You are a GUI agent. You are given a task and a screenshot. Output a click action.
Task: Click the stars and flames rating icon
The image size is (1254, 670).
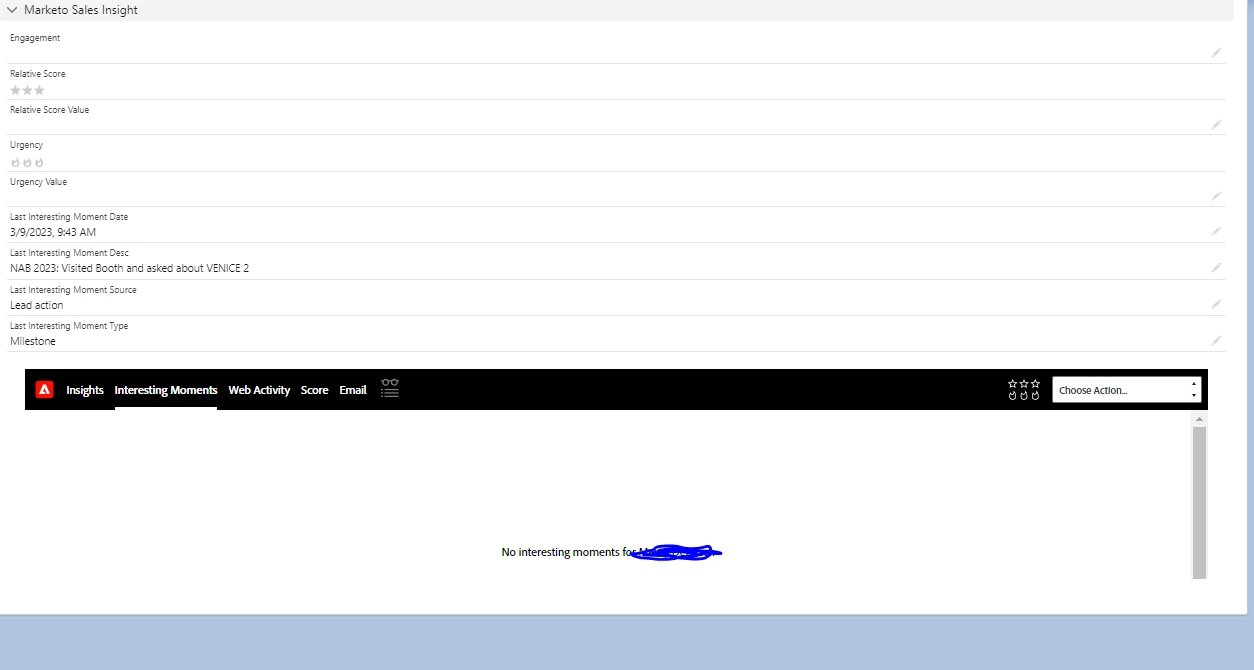click(x=1024, y=390)
